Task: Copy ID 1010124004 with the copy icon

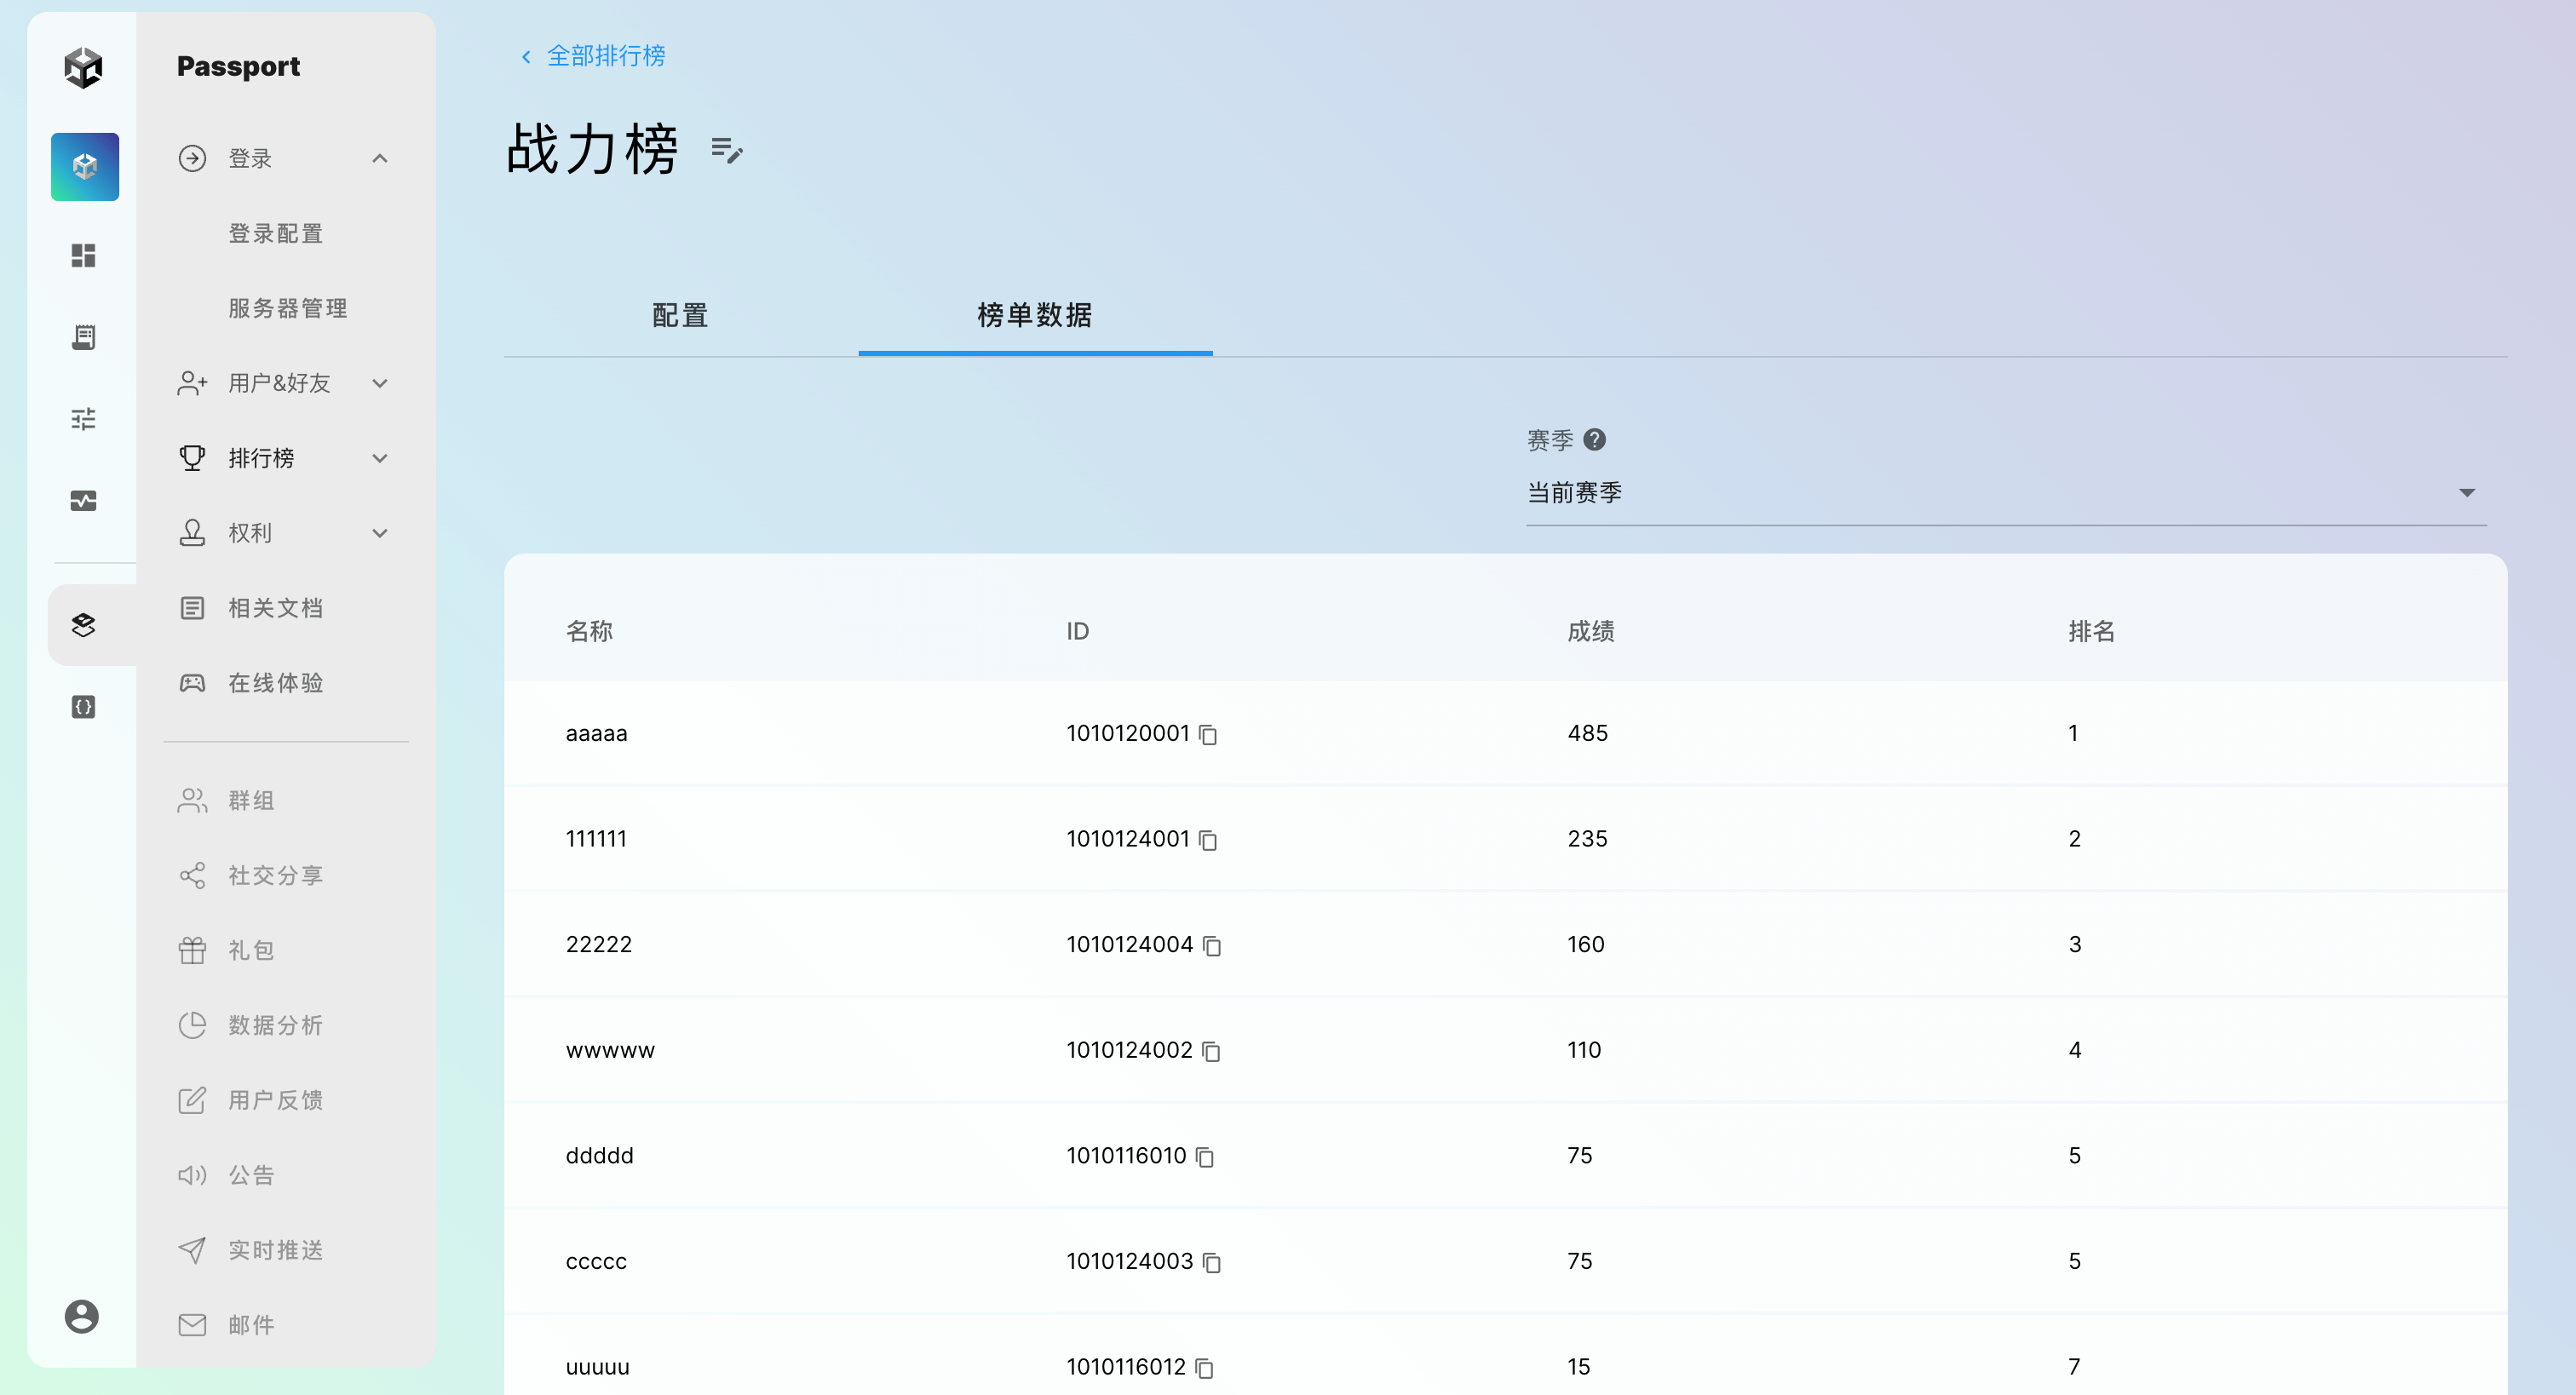Action: coord(1212,946)
